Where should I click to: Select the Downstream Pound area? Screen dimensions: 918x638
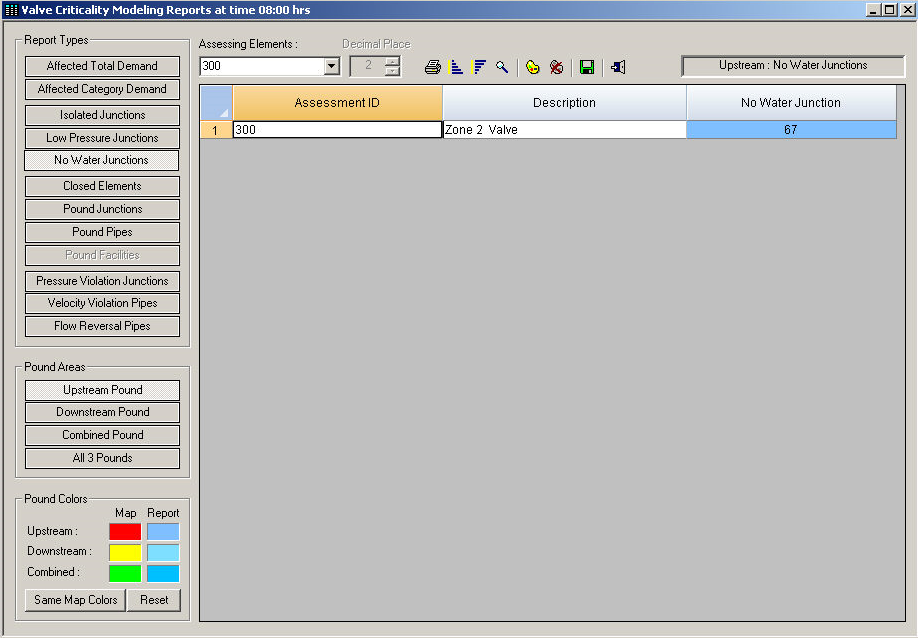[x=102, y=412]
